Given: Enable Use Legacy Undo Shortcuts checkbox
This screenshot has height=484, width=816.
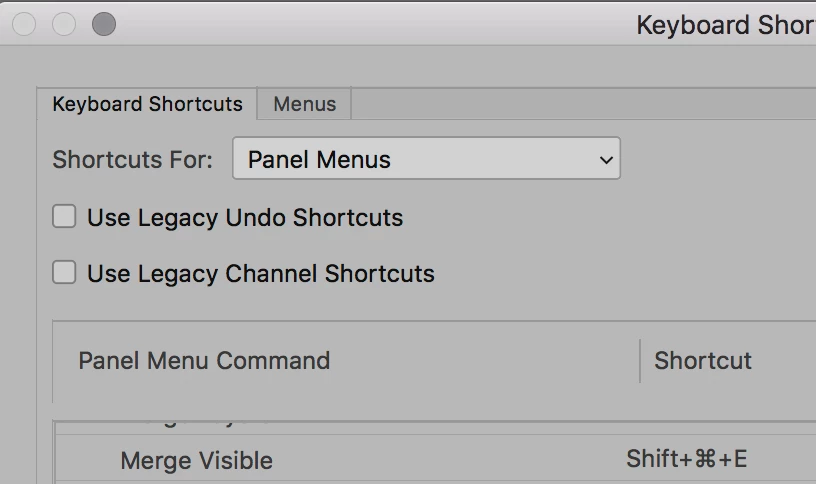Looking at the screenshot, I should (64, 216).
